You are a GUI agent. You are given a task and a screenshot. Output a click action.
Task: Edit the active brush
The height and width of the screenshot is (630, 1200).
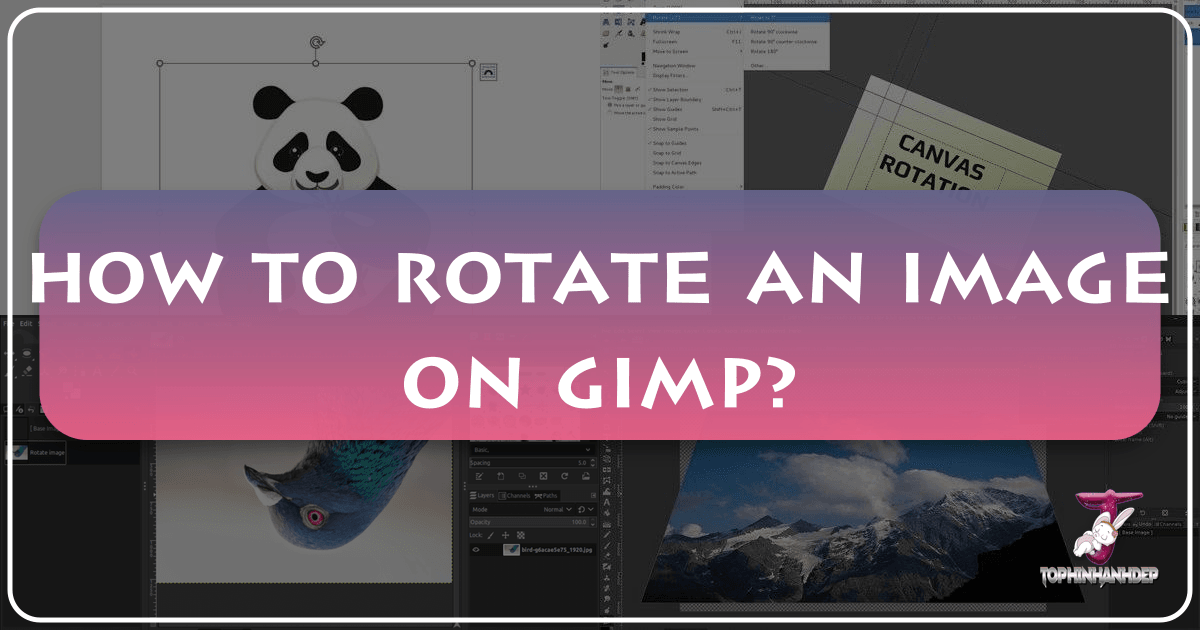479,476
